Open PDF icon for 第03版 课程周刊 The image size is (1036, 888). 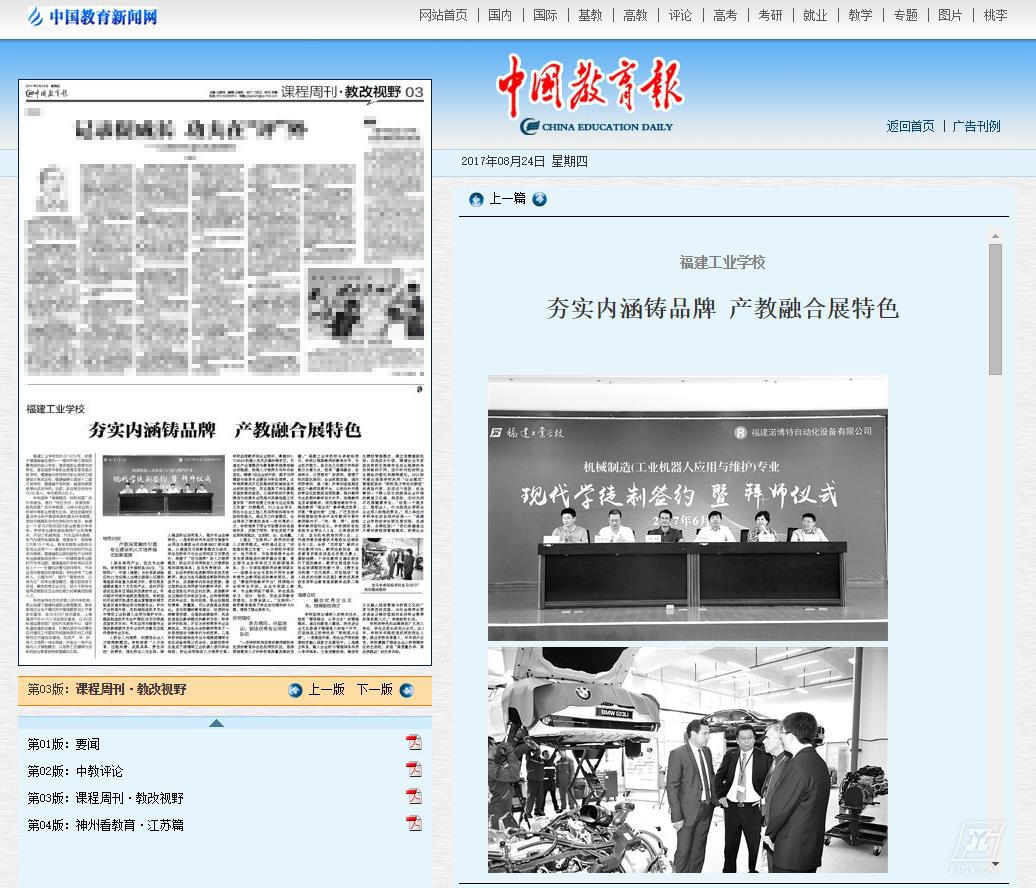coord(414,797)
